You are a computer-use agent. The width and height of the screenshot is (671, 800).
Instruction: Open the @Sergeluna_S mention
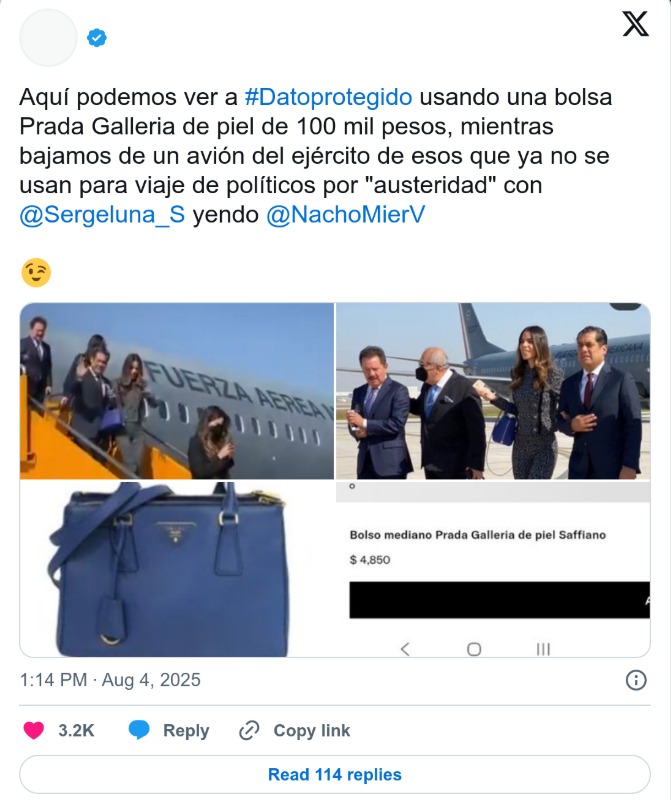click(x=102, y=214)
